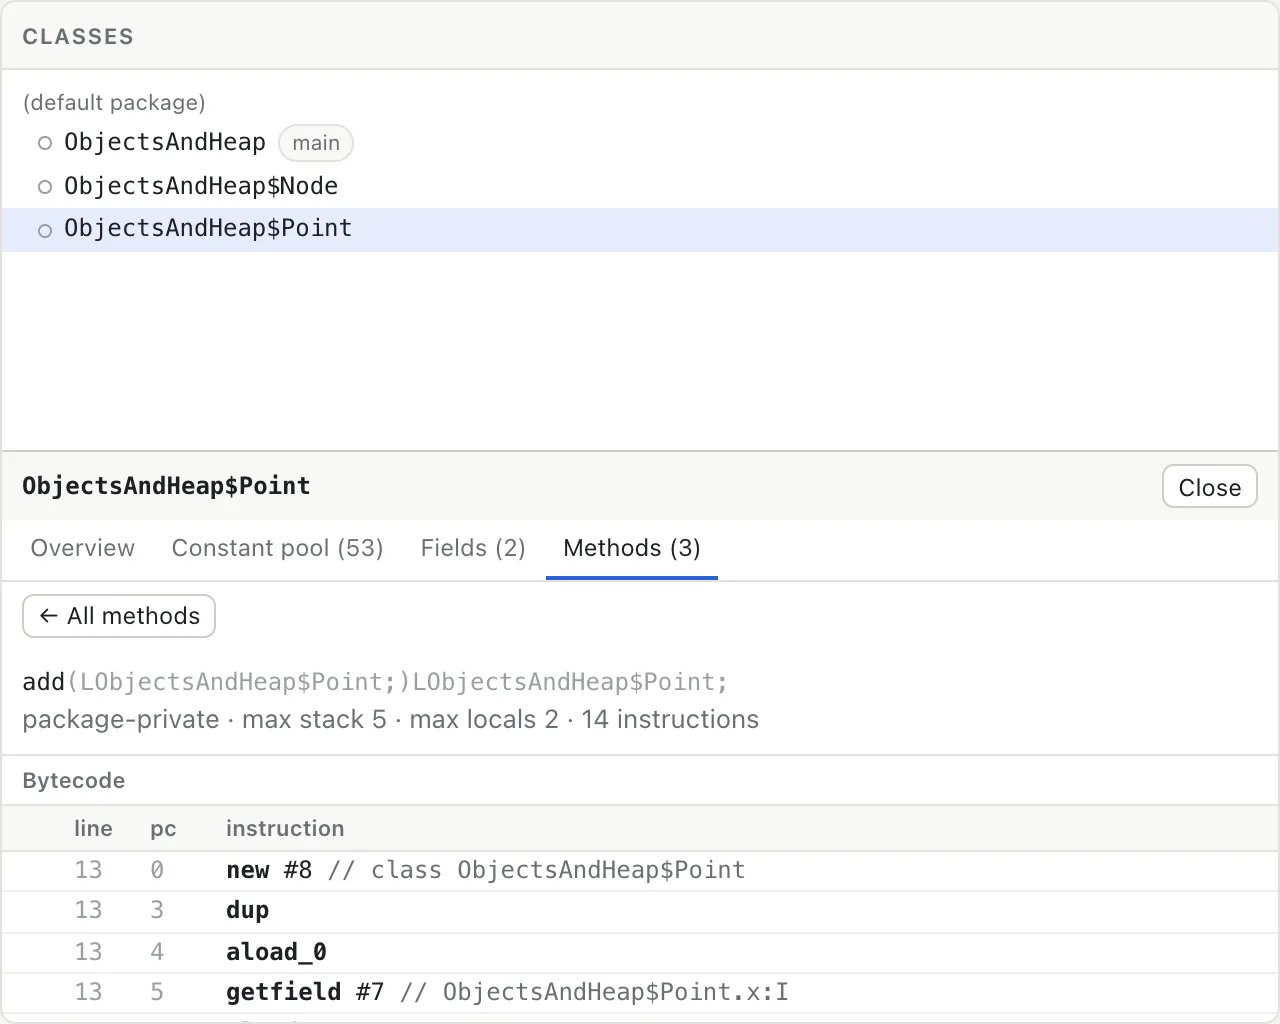1280x1024 pixels.
Task: Click the add method signature text
Action: [x=375, y=682]
